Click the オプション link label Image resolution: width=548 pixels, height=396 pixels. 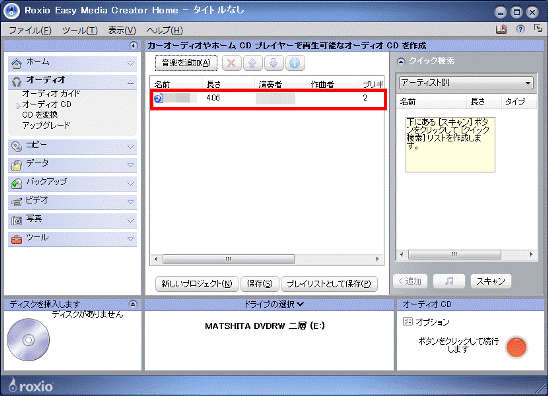[x=432, y=322]
